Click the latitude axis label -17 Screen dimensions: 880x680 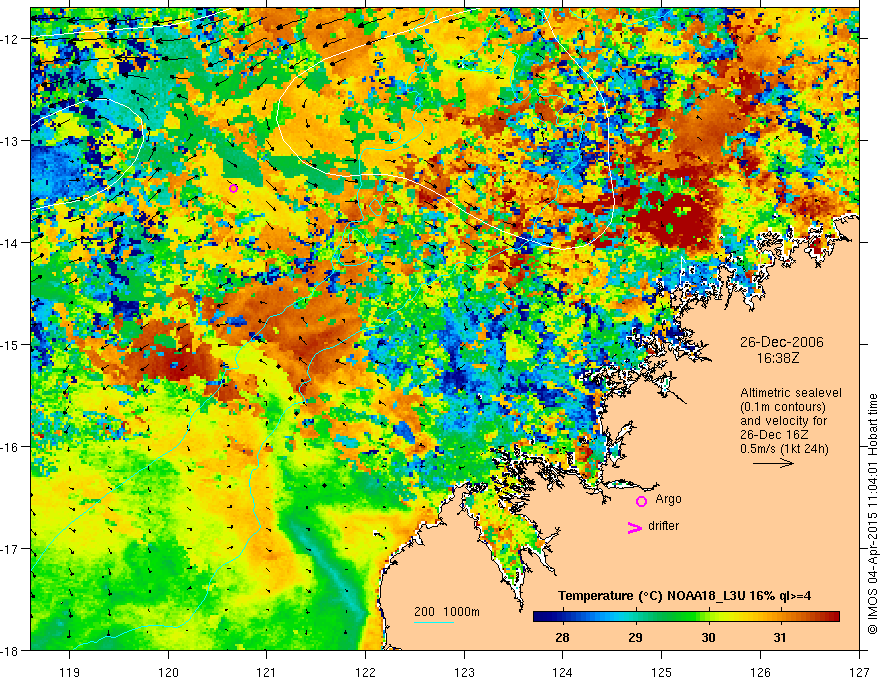[11, 549]
